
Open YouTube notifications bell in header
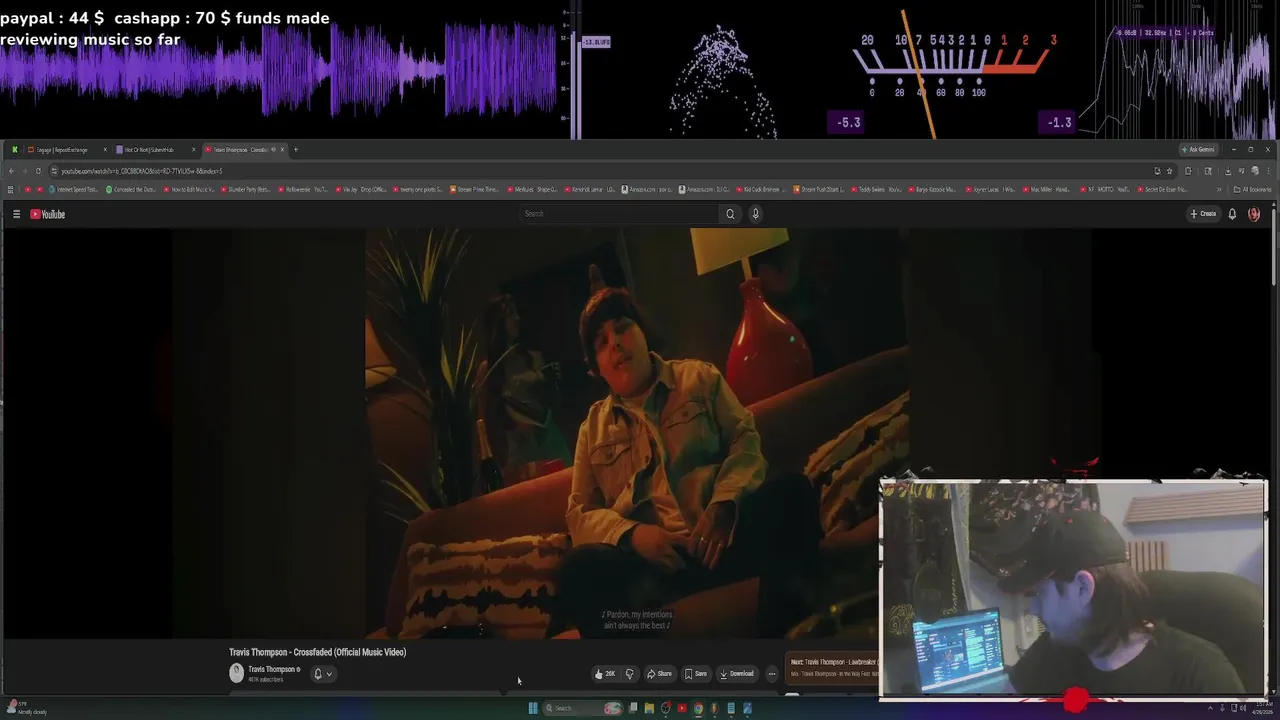tap(1232, 214)
